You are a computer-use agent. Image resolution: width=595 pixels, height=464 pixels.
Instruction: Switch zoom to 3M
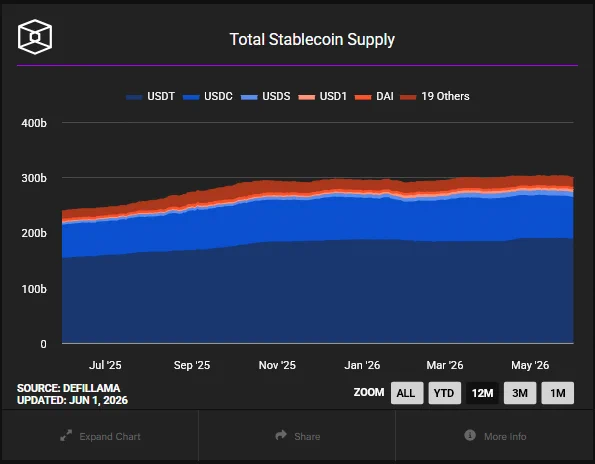tap(520, 393)
